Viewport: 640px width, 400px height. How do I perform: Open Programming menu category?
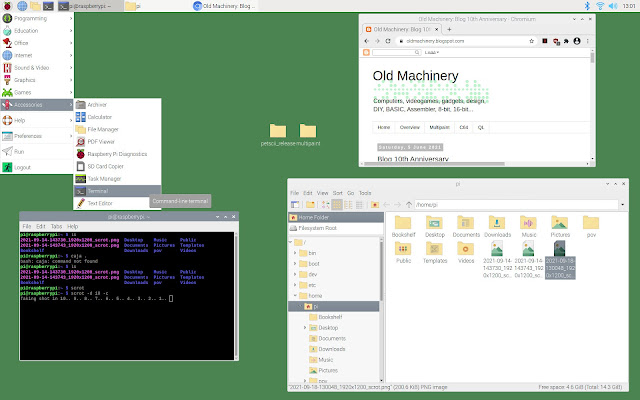point(37,18)
